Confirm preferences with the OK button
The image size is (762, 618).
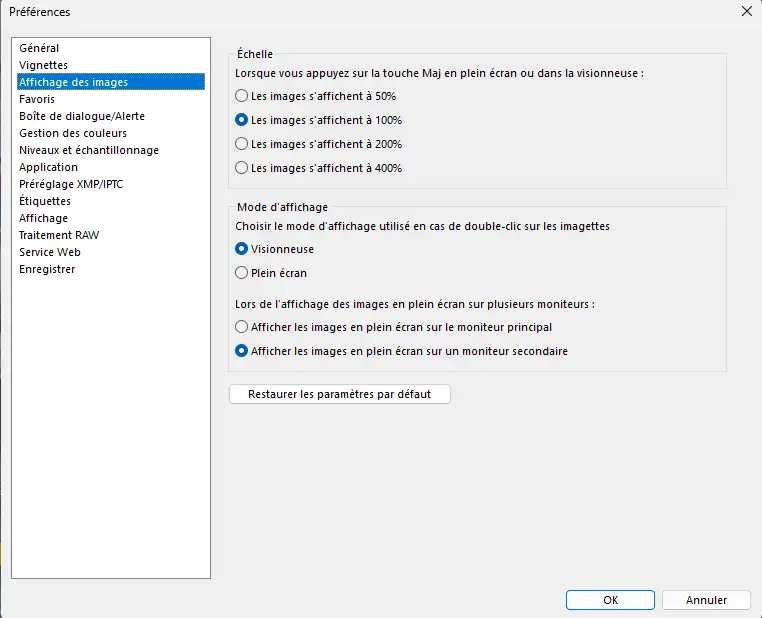click(x=610, y=600)
